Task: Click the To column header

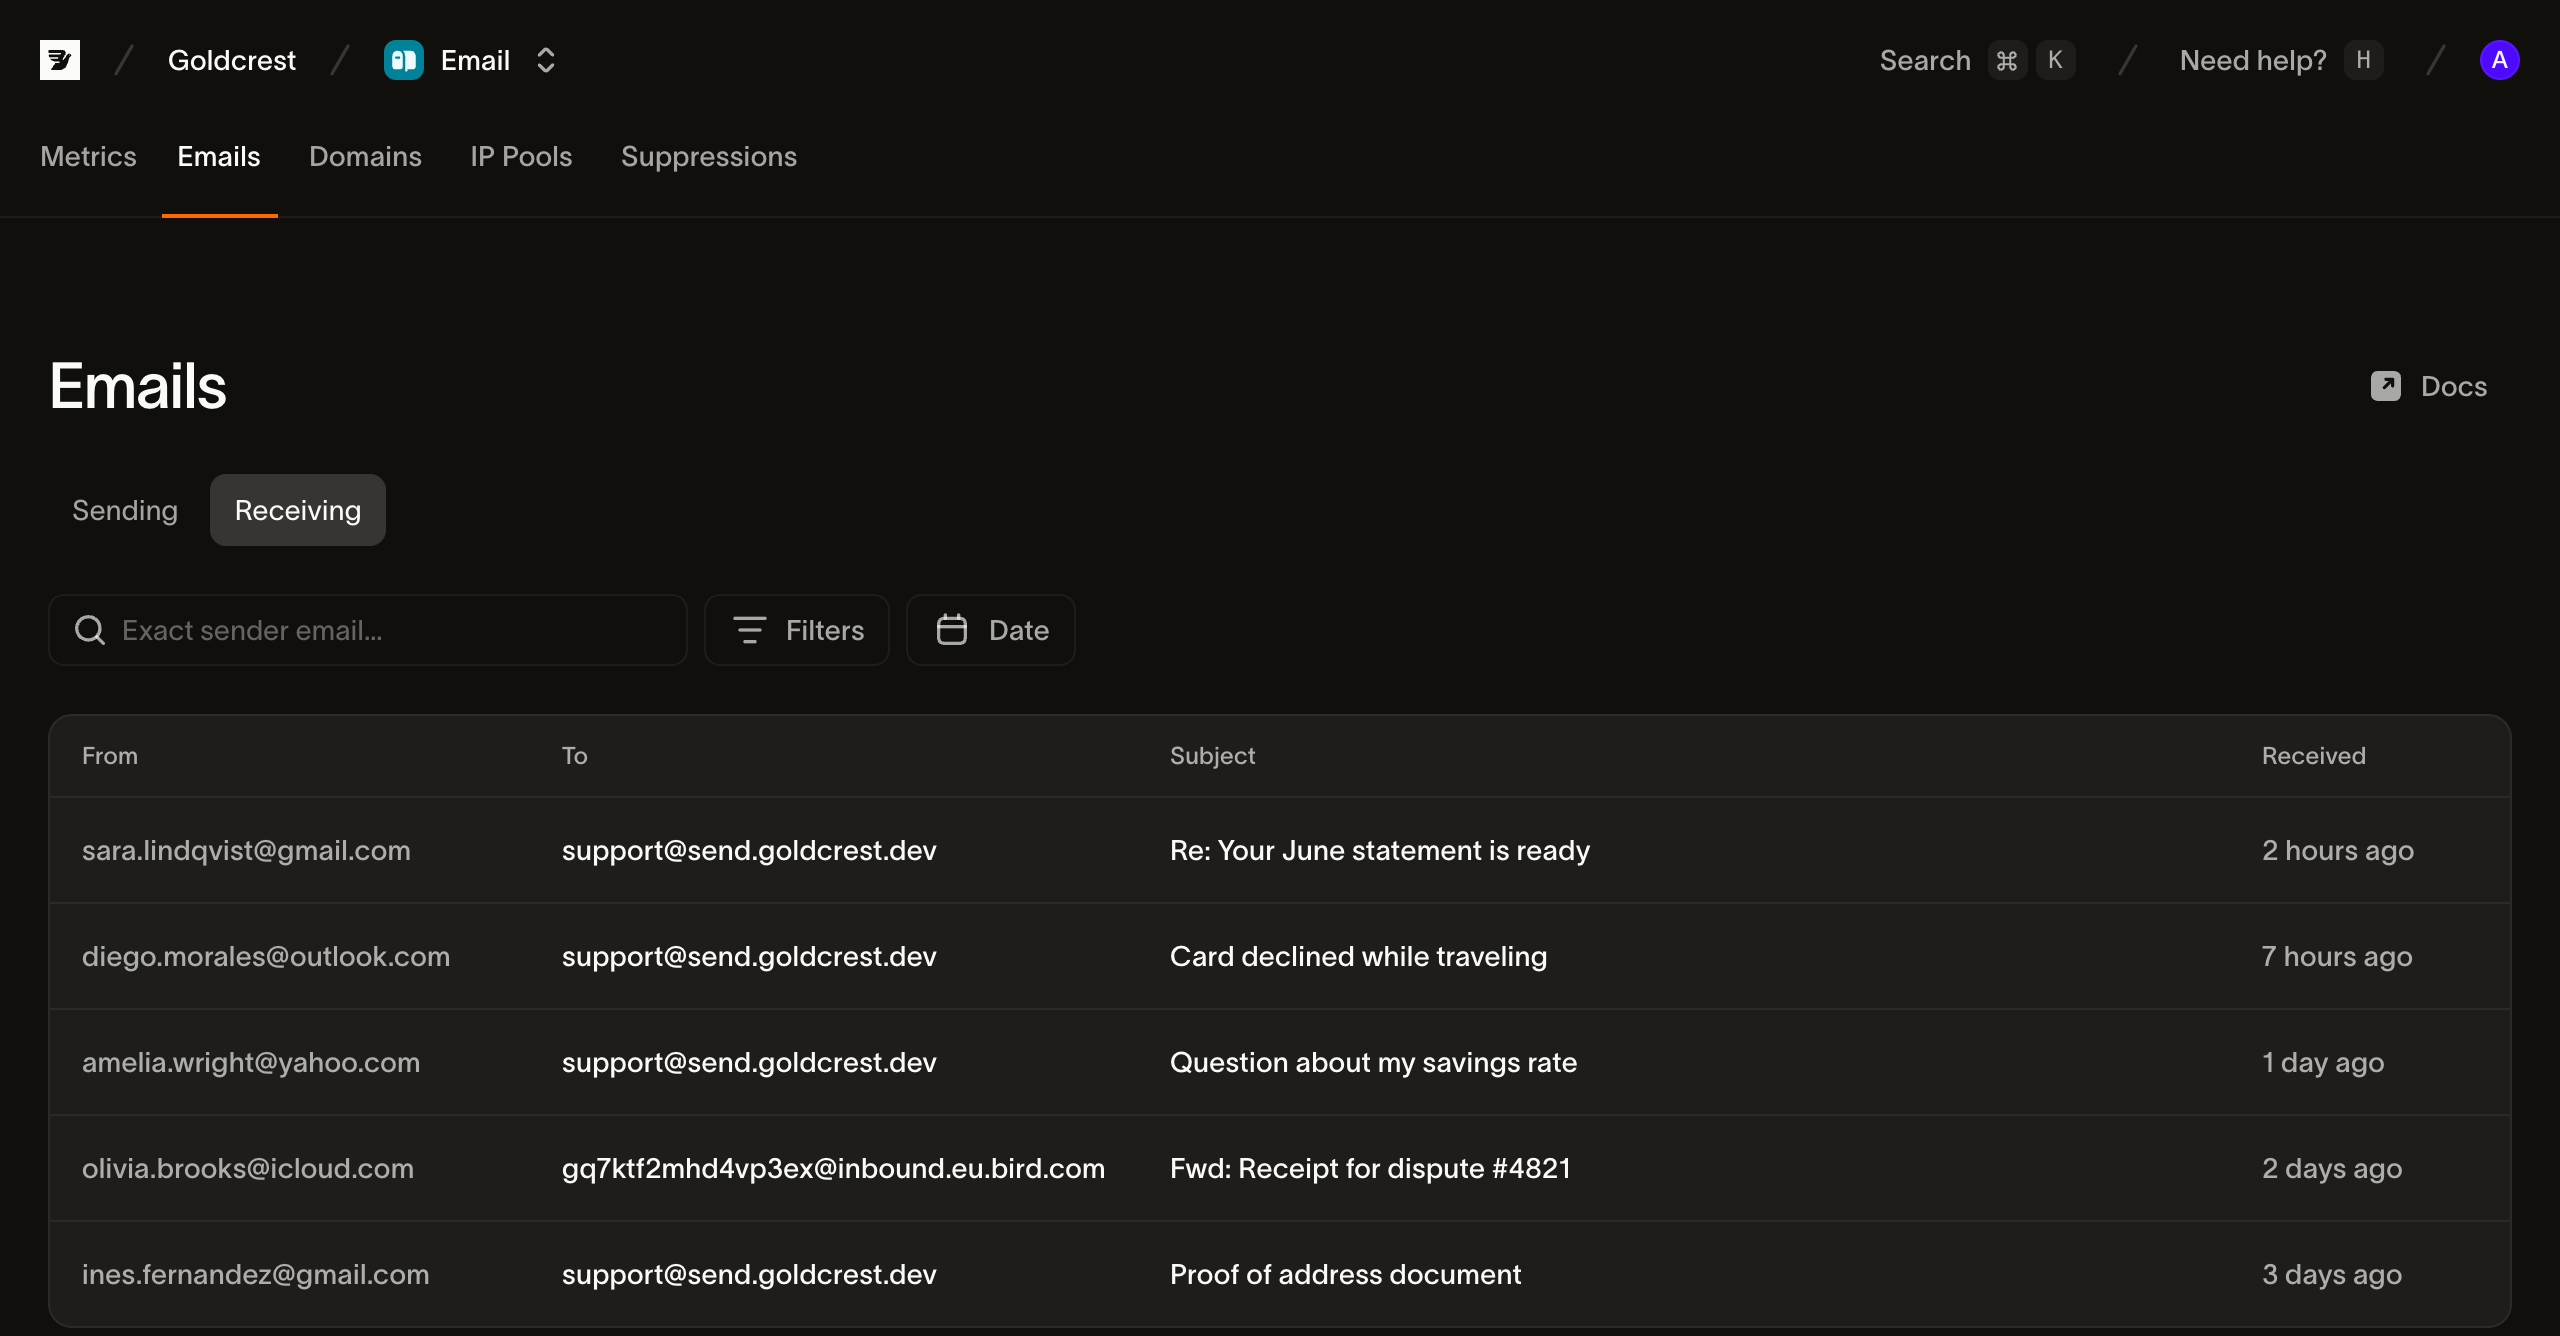Action: click(x=575, y=756)
